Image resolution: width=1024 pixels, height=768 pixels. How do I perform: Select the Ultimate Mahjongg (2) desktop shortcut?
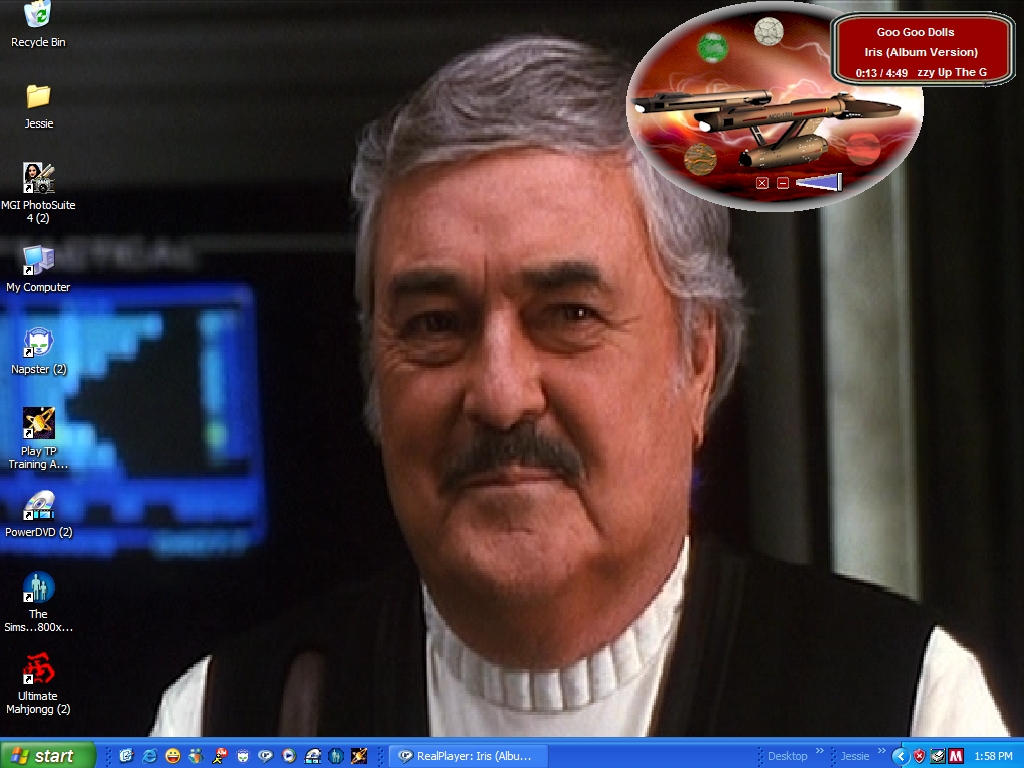[x=39, y=684]
